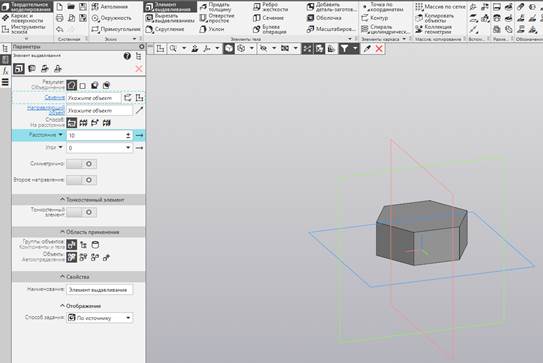Collapse the Область применения section
543x363 pixels.
point(79,232)
